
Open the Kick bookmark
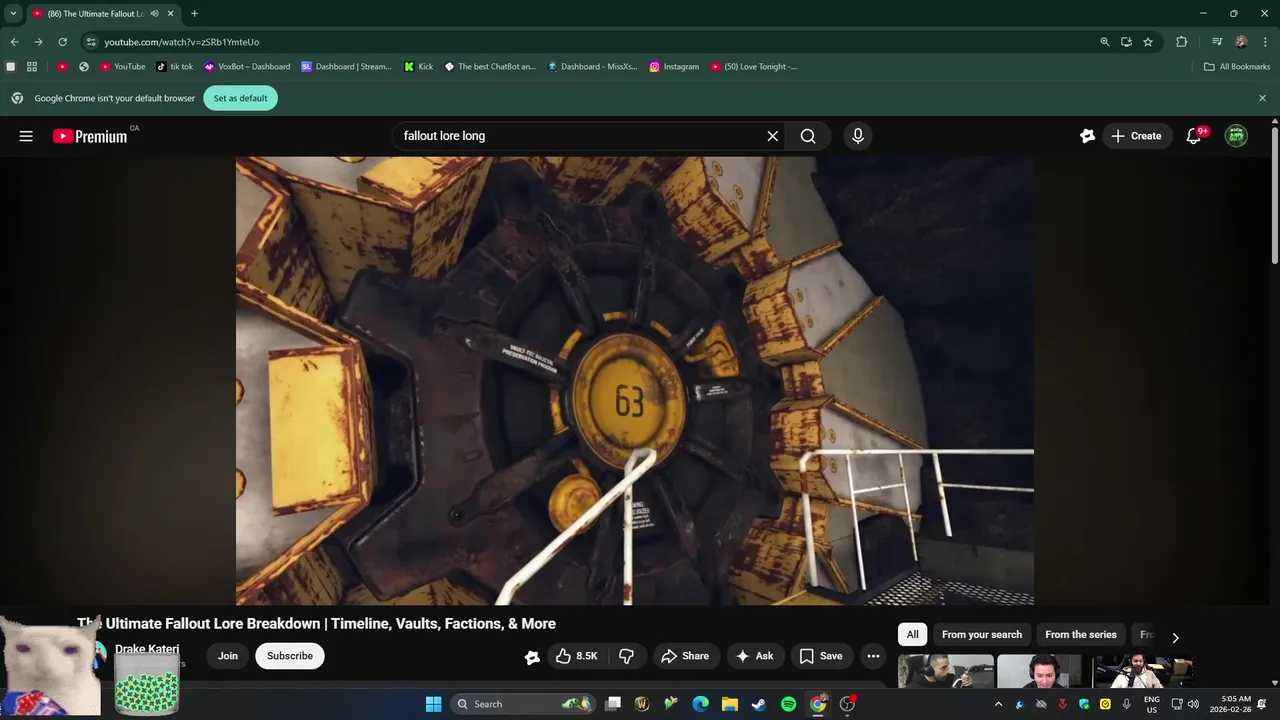click(x=418, y=67)
